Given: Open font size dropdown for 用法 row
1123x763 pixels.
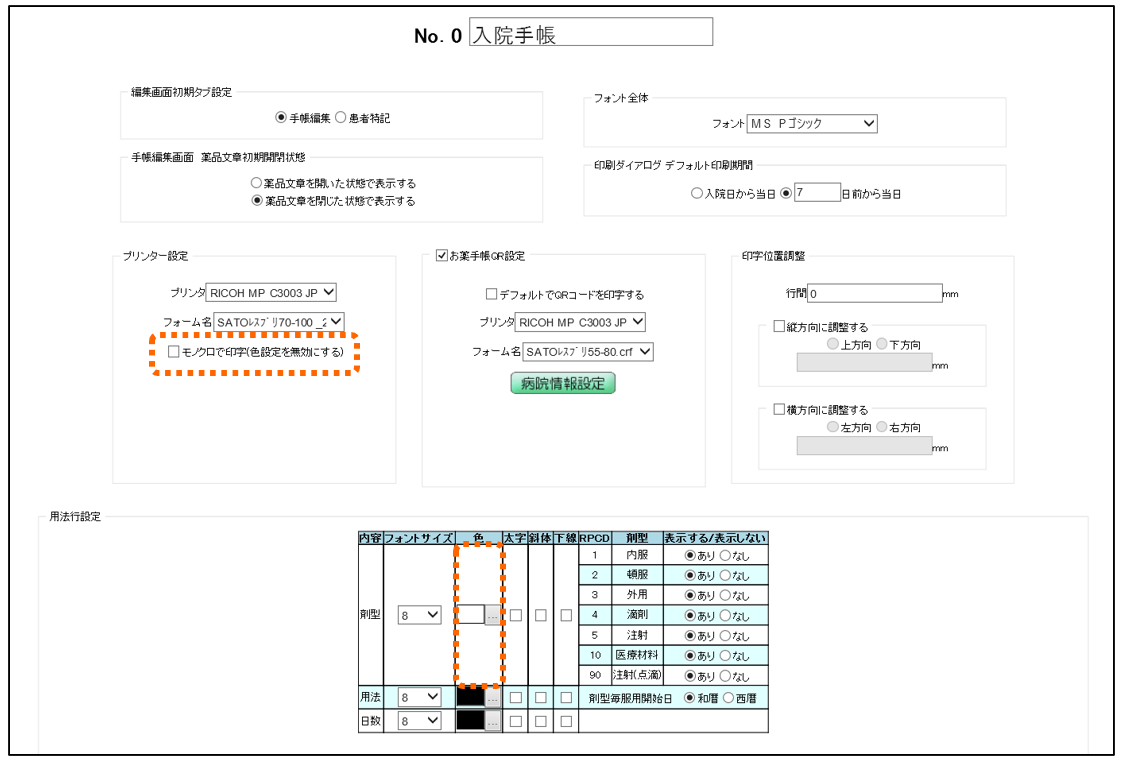Looking at the screenshot, I should (x=420, y=696).
